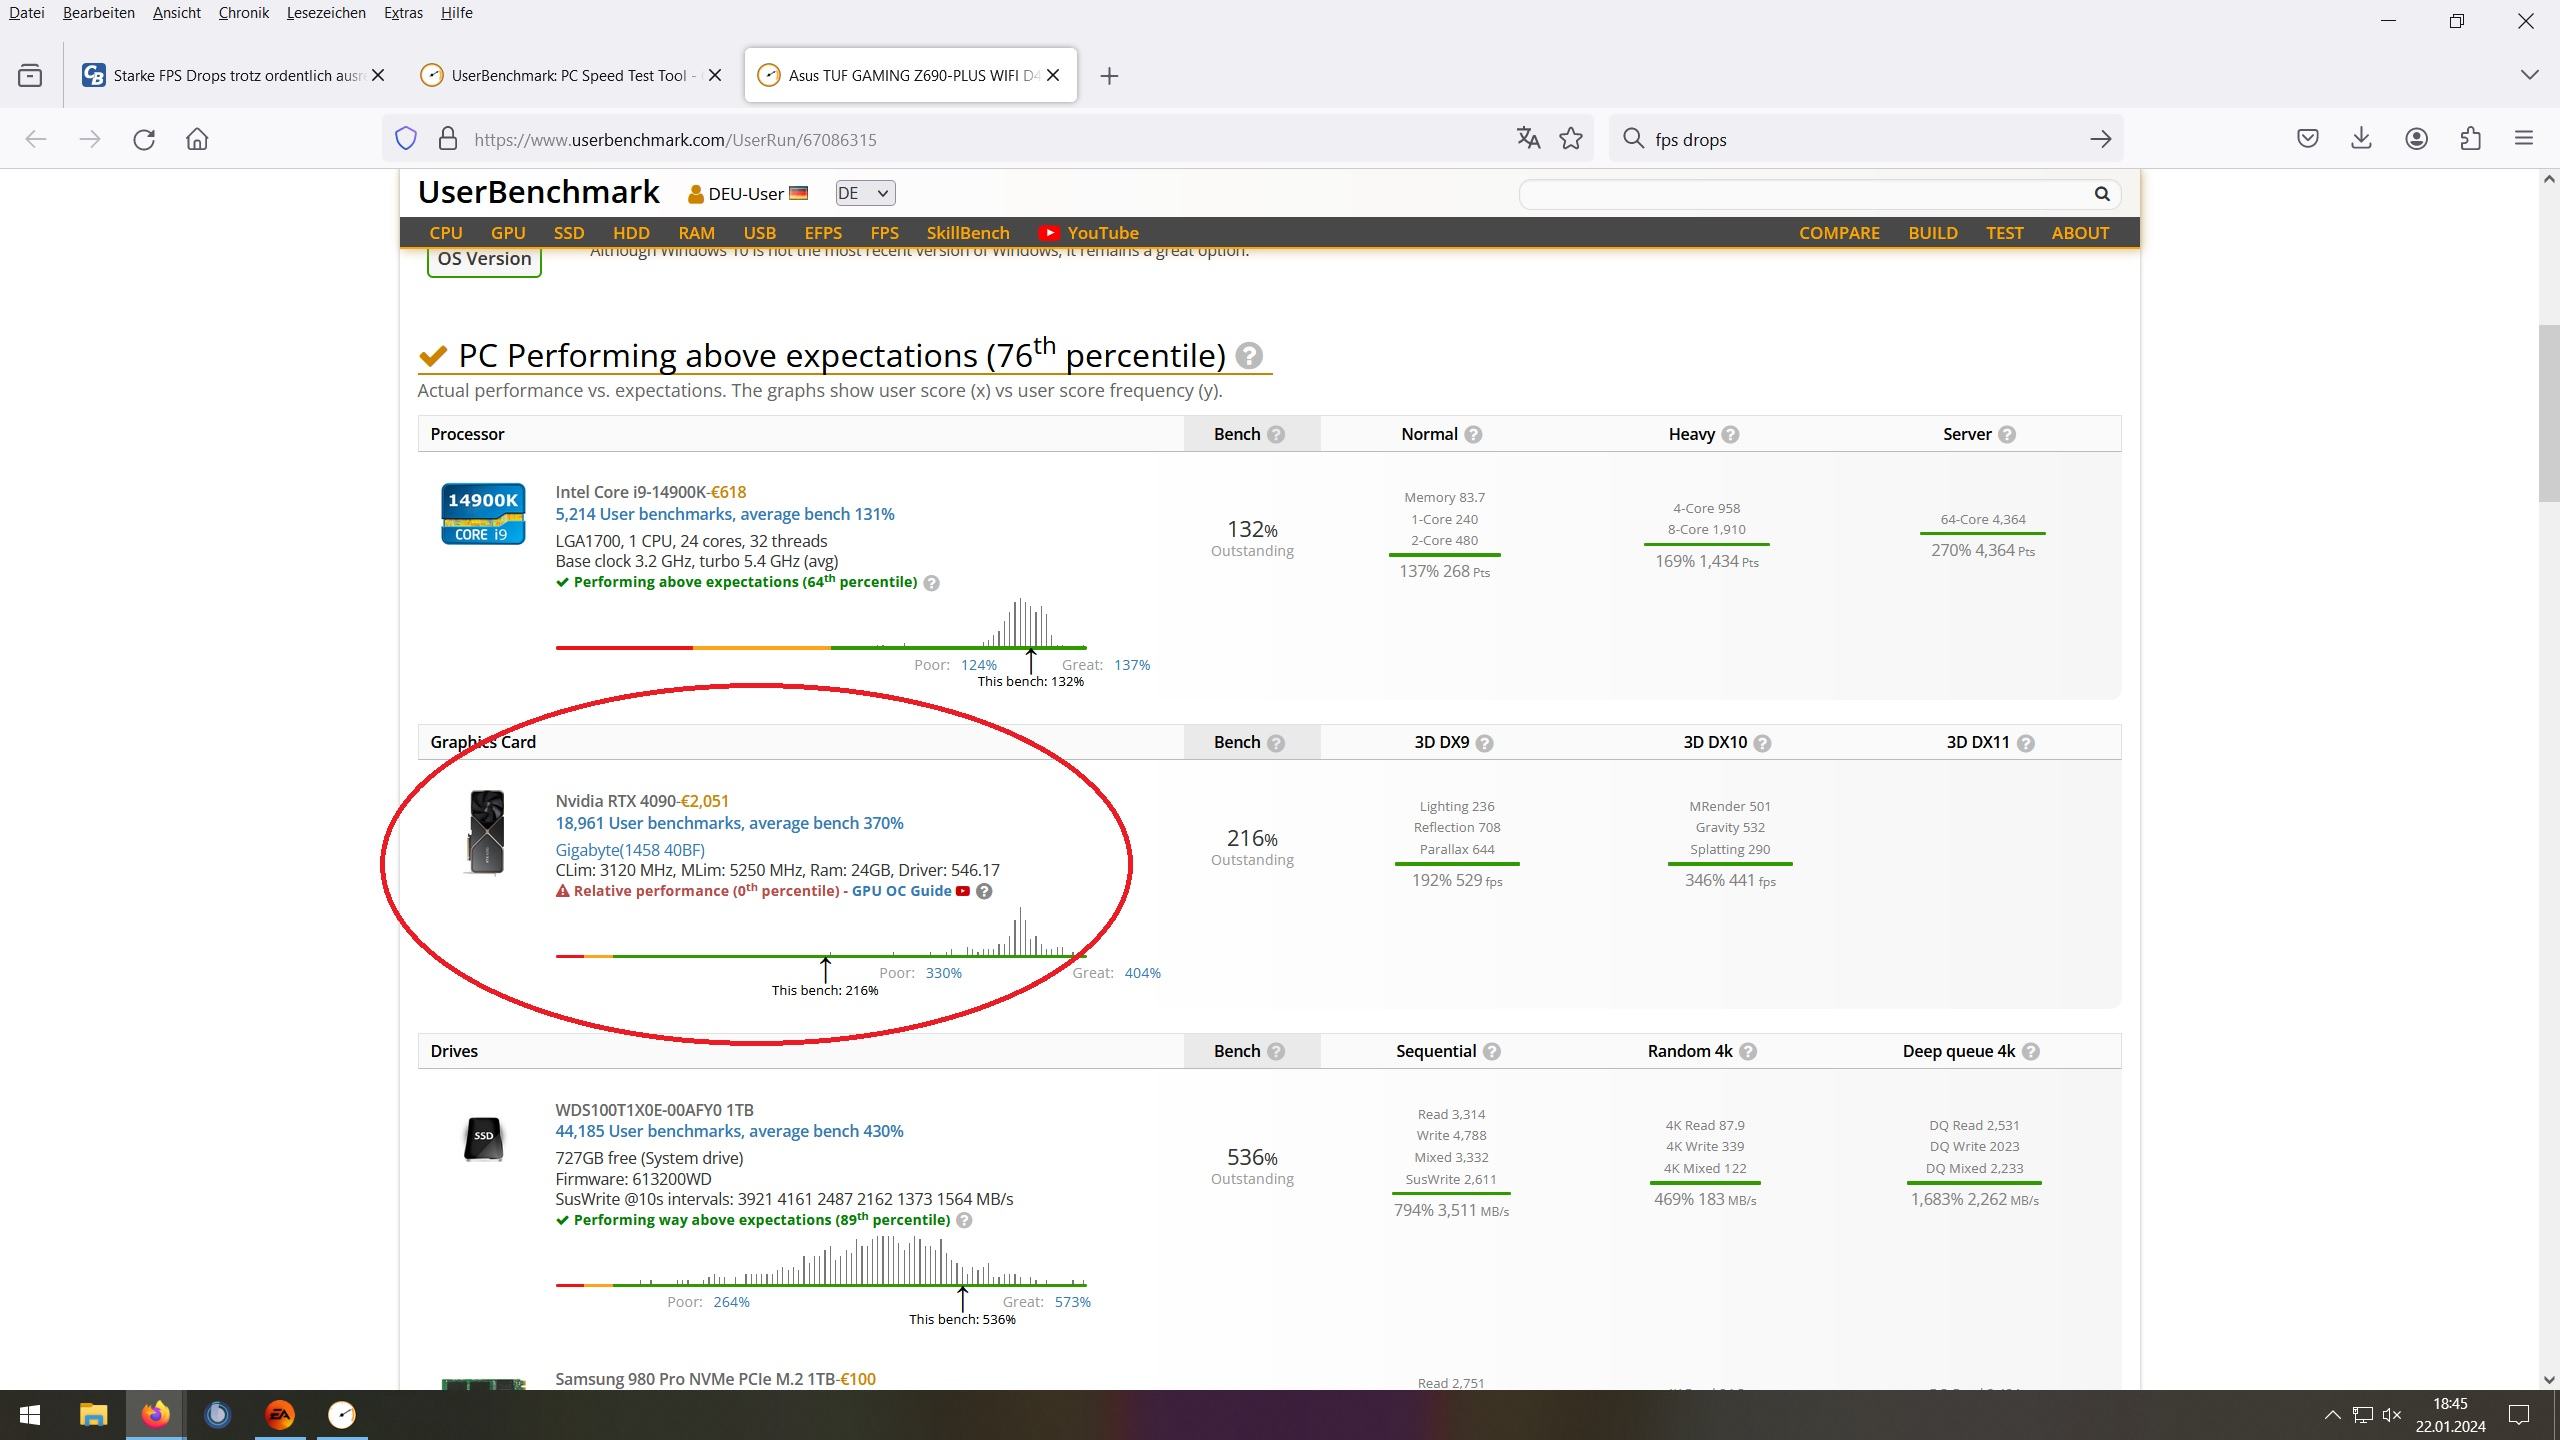The width and height of the screenshot is (2560, 1440).
Task: Click the UserBenchmark site search magnifier
Action: [2102, 194]
